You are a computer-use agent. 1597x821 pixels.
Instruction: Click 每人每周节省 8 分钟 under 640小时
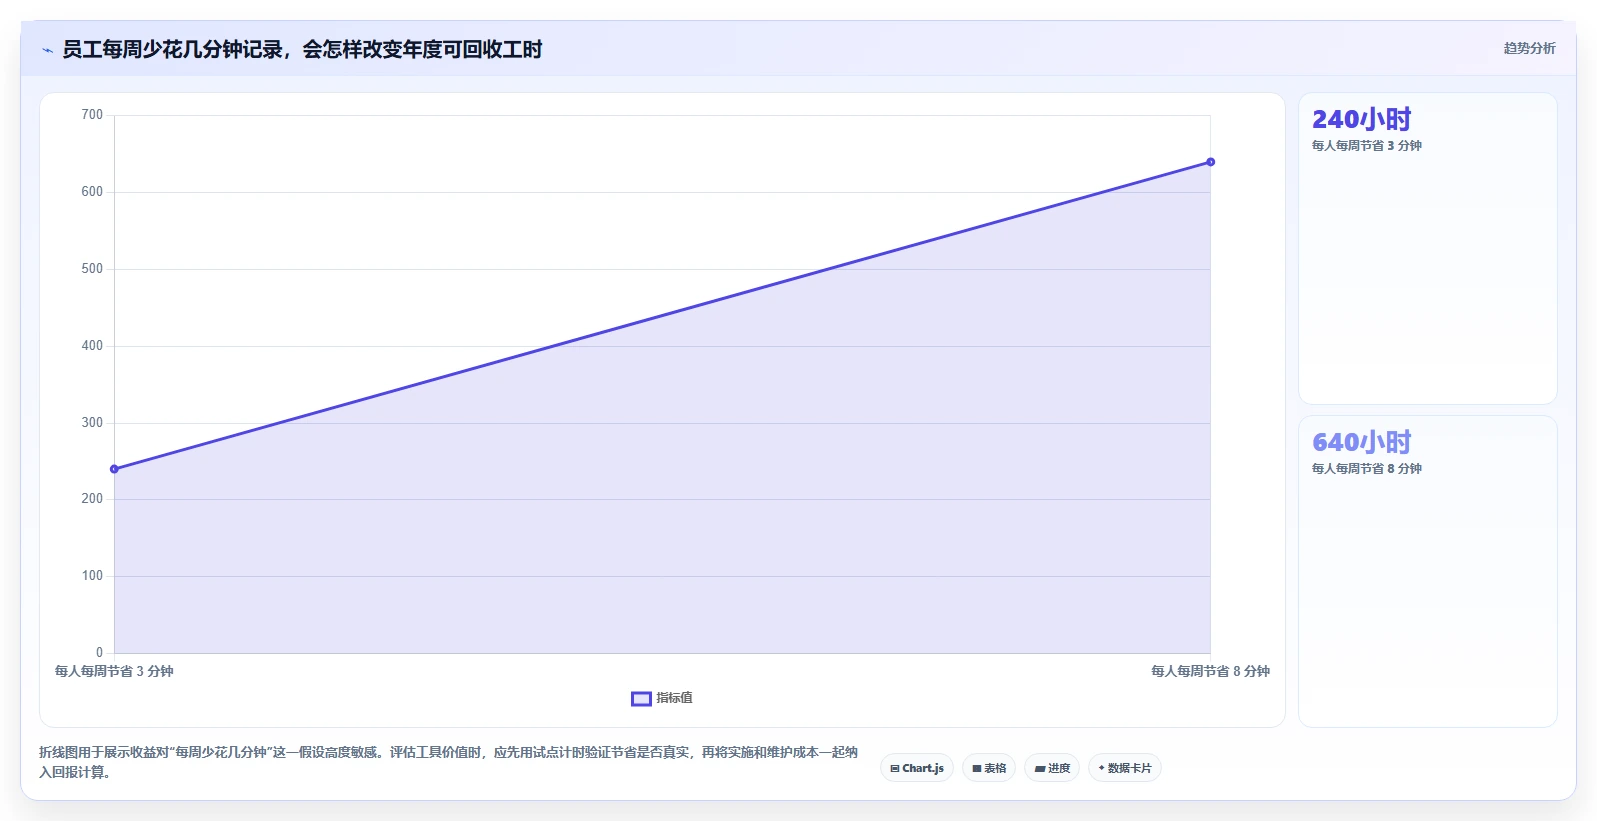click(1366, 469)
